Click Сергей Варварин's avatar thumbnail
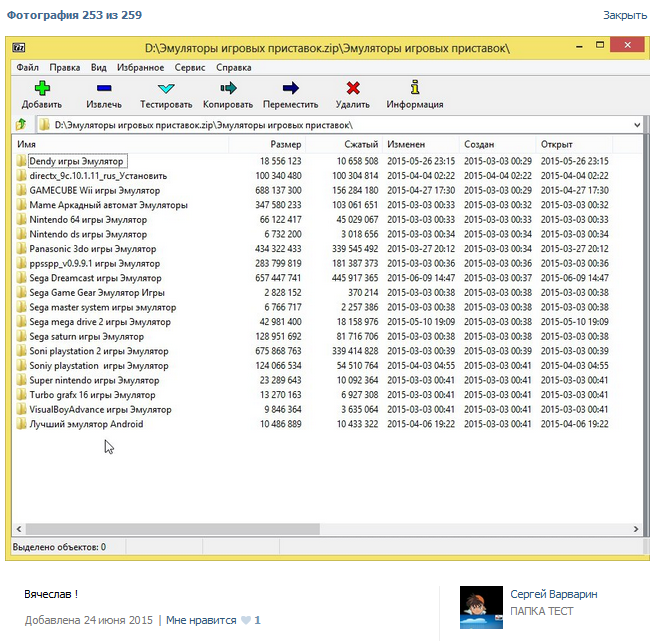This screenshot has height=641, width=665. [x=481, y=607]
